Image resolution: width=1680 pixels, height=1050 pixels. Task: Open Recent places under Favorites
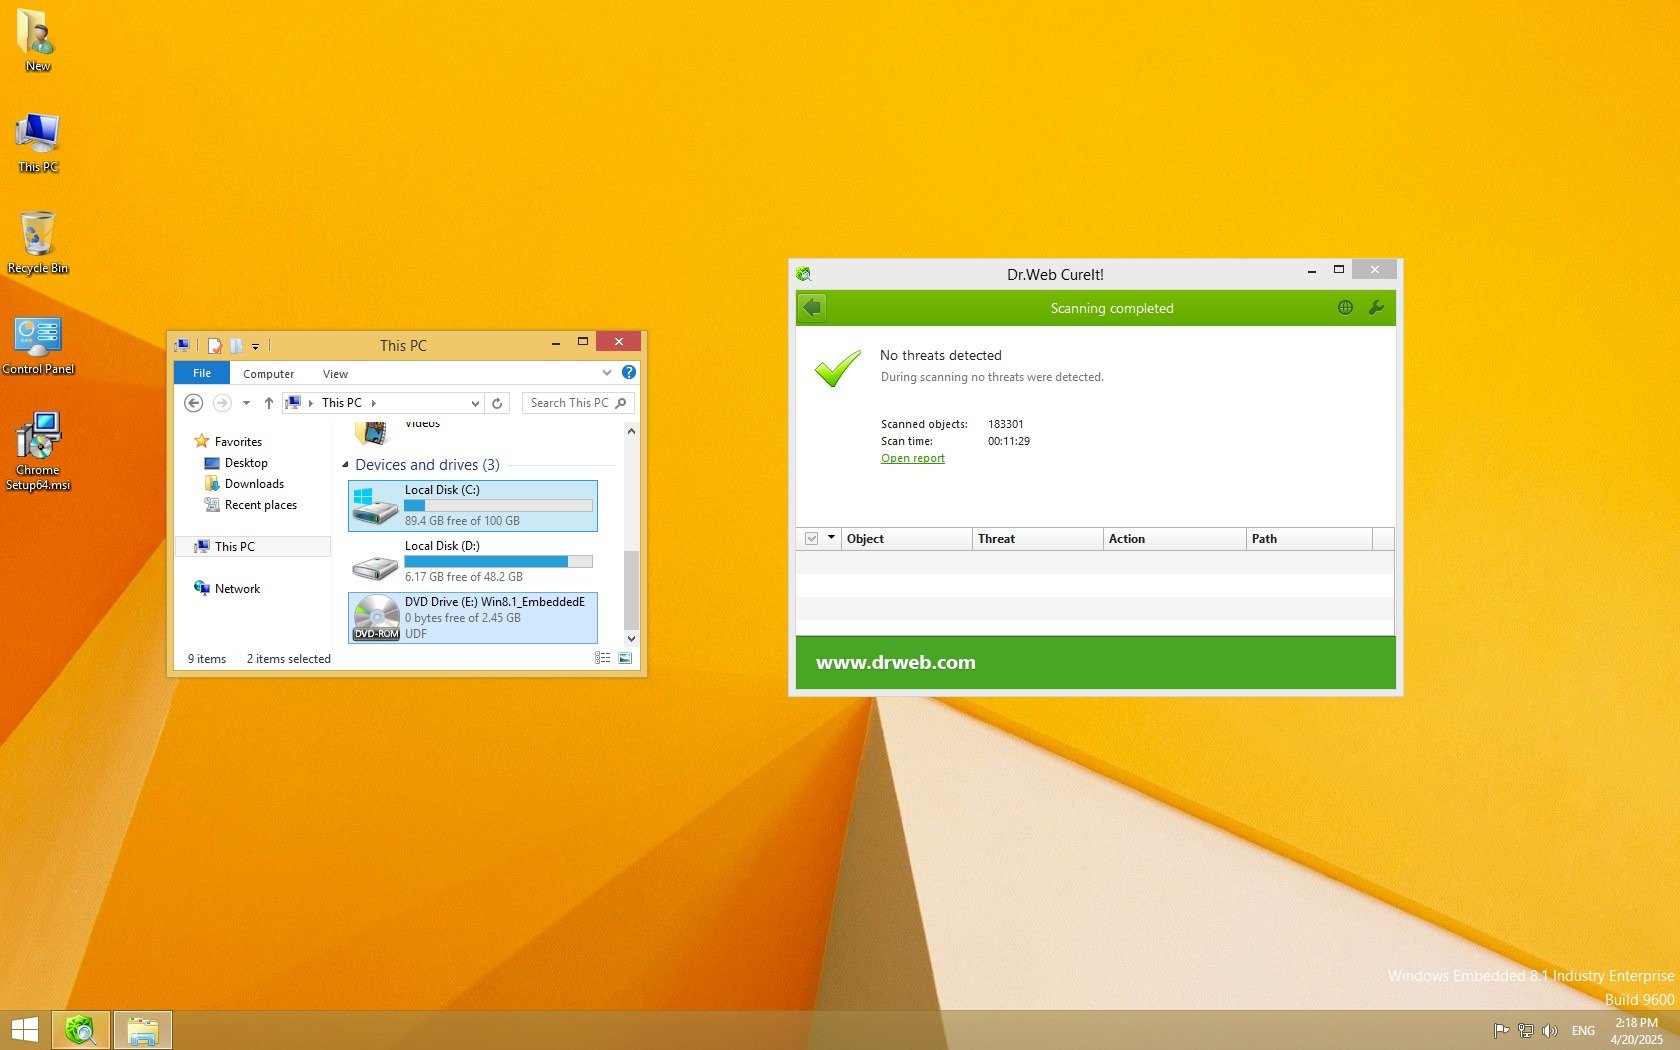click(x=251, y=505)
